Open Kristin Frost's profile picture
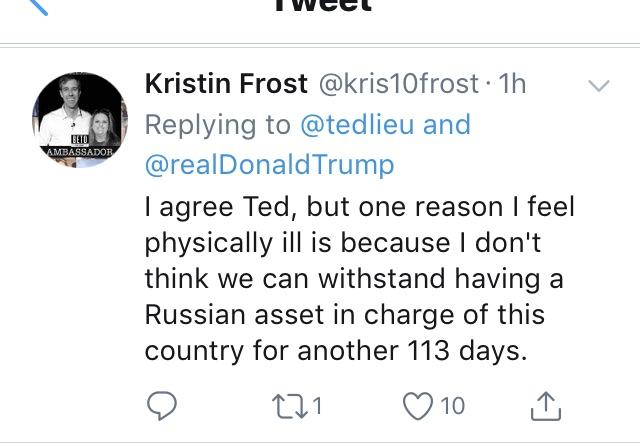The width and height of the screenshot is (640, 448). click(x=79, y=120)
